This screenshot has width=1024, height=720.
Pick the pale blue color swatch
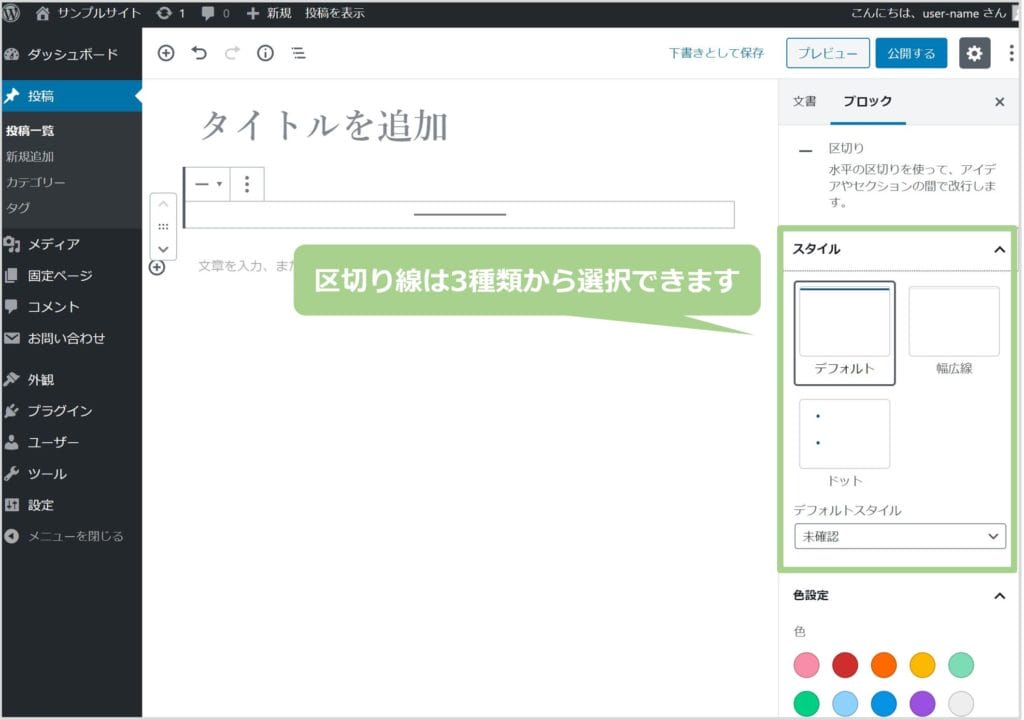tap(845, 704)
